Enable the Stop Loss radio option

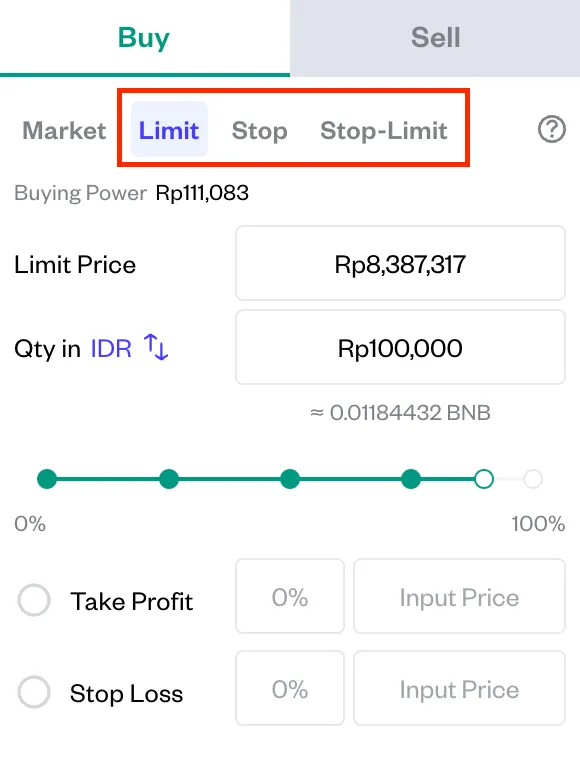34,692
